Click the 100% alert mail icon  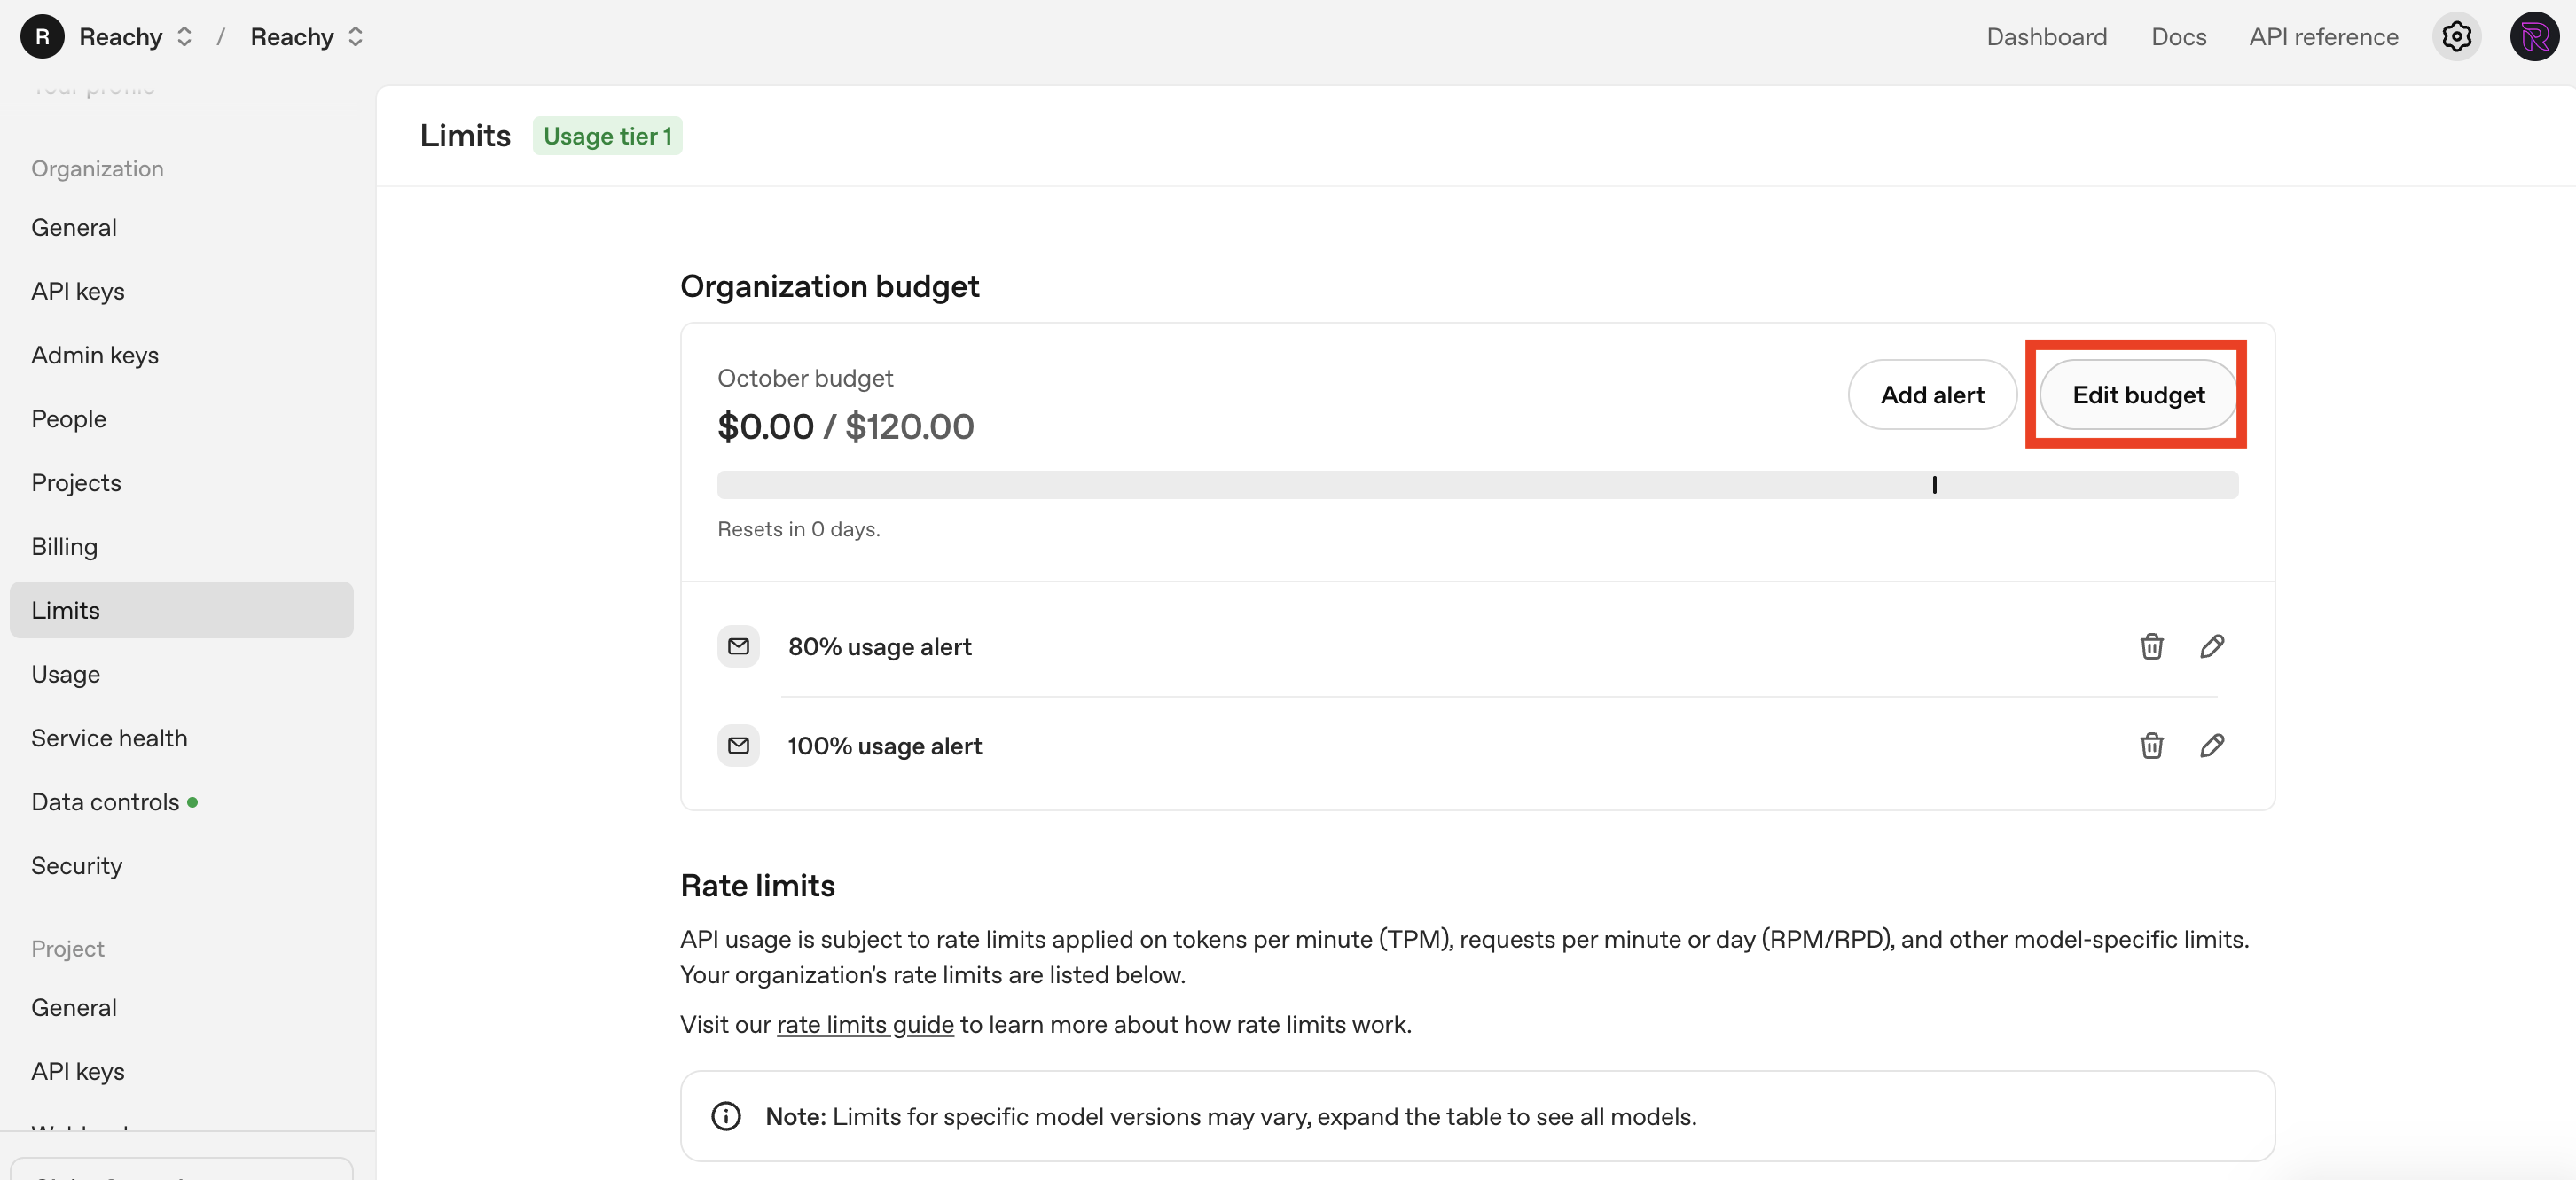[x=738, y=745]
